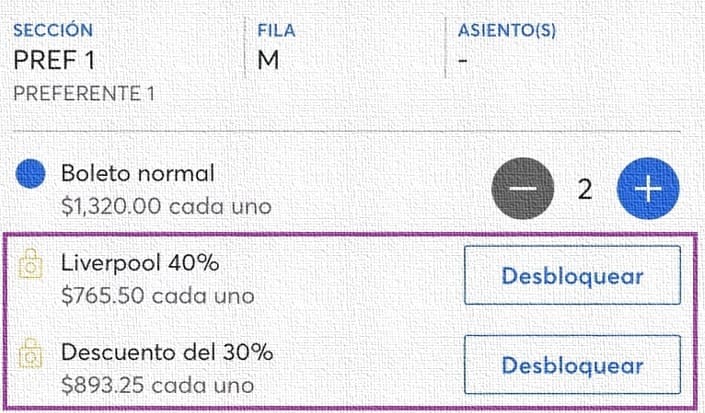The width and height of the screenshot is (705, 413).
Task: Click the blue circle beside Boleto normal
Action: (31, 173)
